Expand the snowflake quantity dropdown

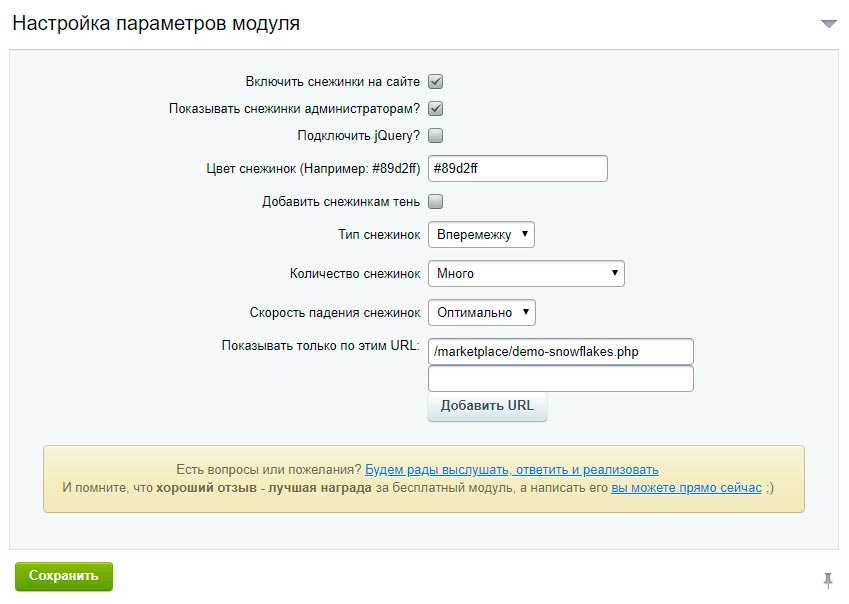point(525,273)
